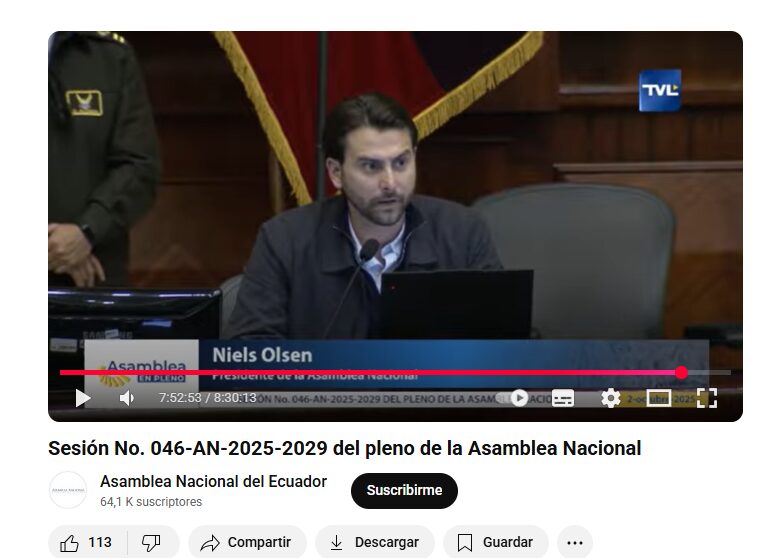
Task: Open the player settings gear
Action: pos(610,398)
